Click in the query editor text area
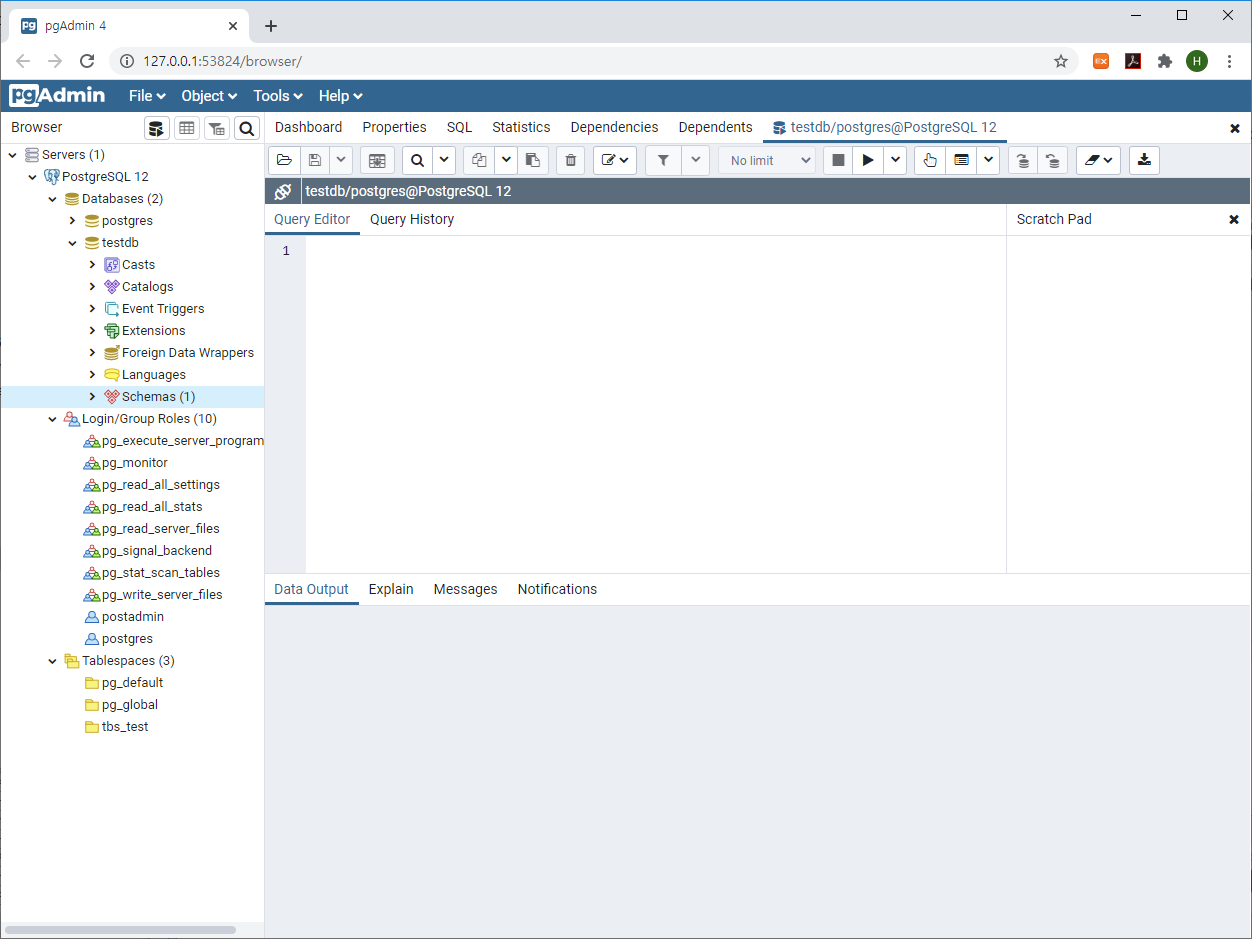1252x939 pixels. (655, 404)
